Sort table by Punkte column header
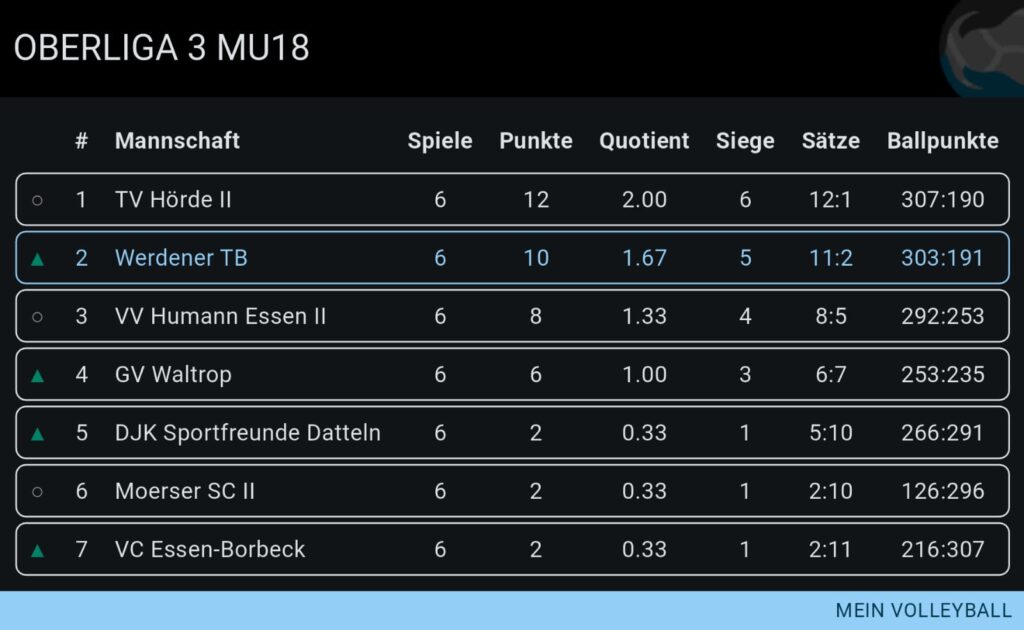The height and width of the screenshot is (630, 1024). coord(536,141)
